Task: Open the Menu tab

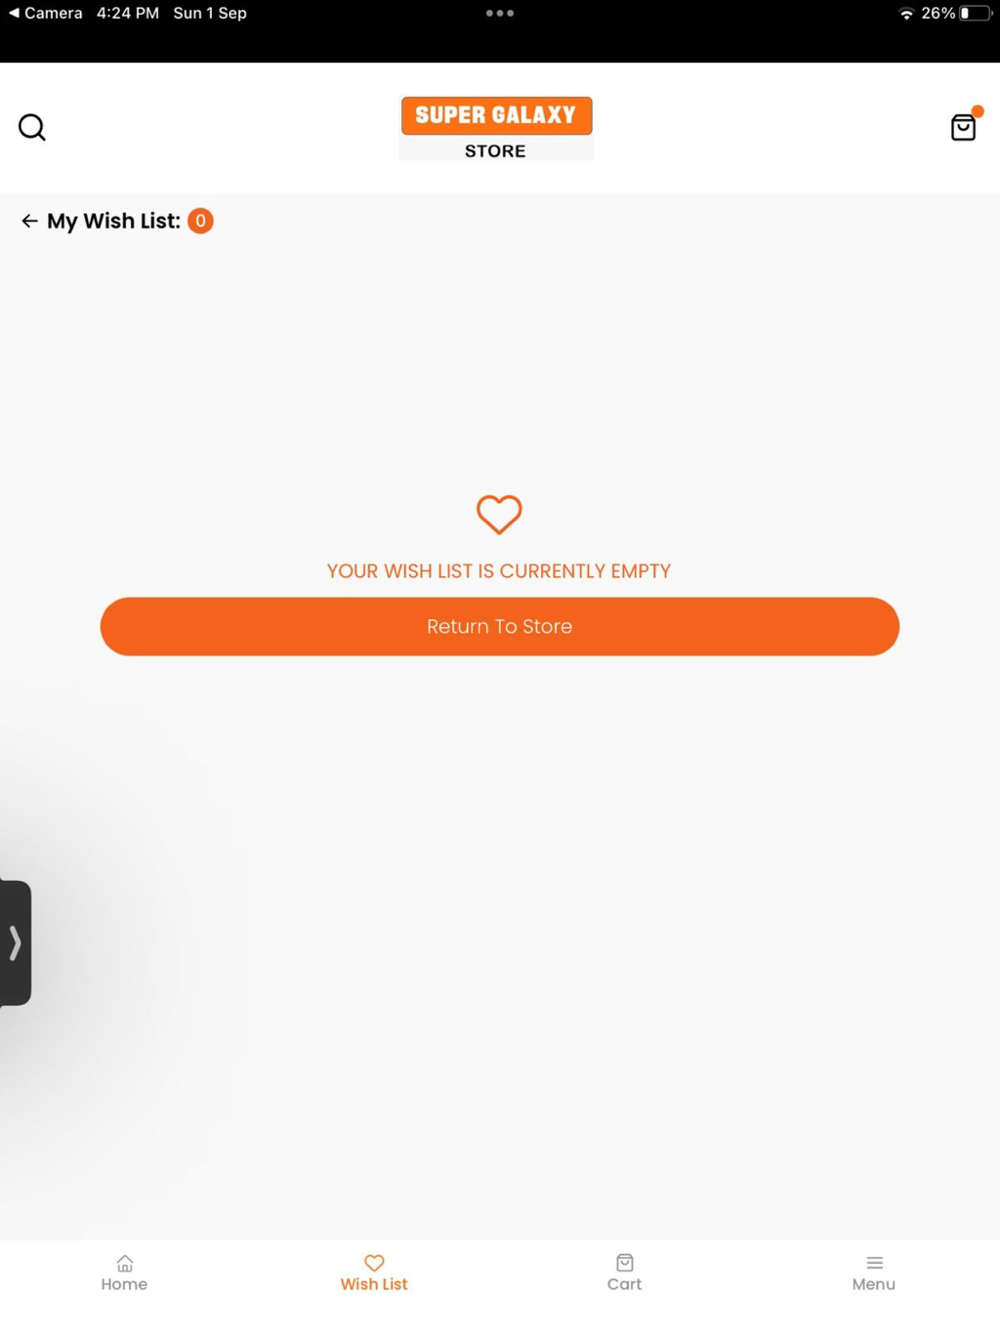Action: click(x=874, y=1273)
